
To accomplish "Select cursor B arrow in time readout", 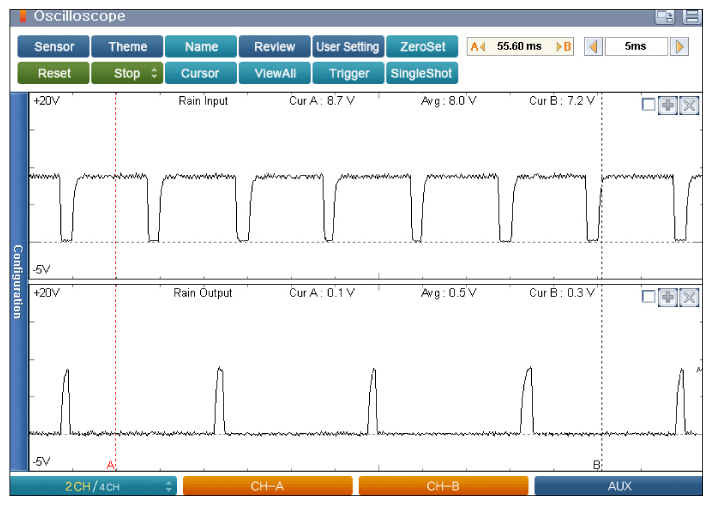I will (x=564, y=47).
